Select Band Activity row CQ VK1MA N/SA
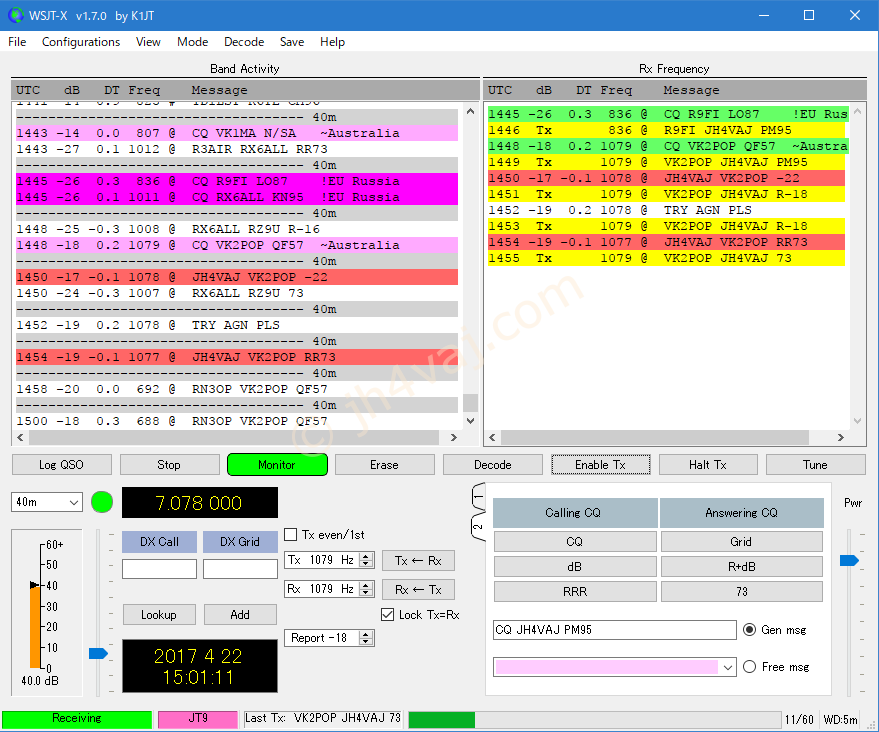879x732 pixels. tap(237, 133)
